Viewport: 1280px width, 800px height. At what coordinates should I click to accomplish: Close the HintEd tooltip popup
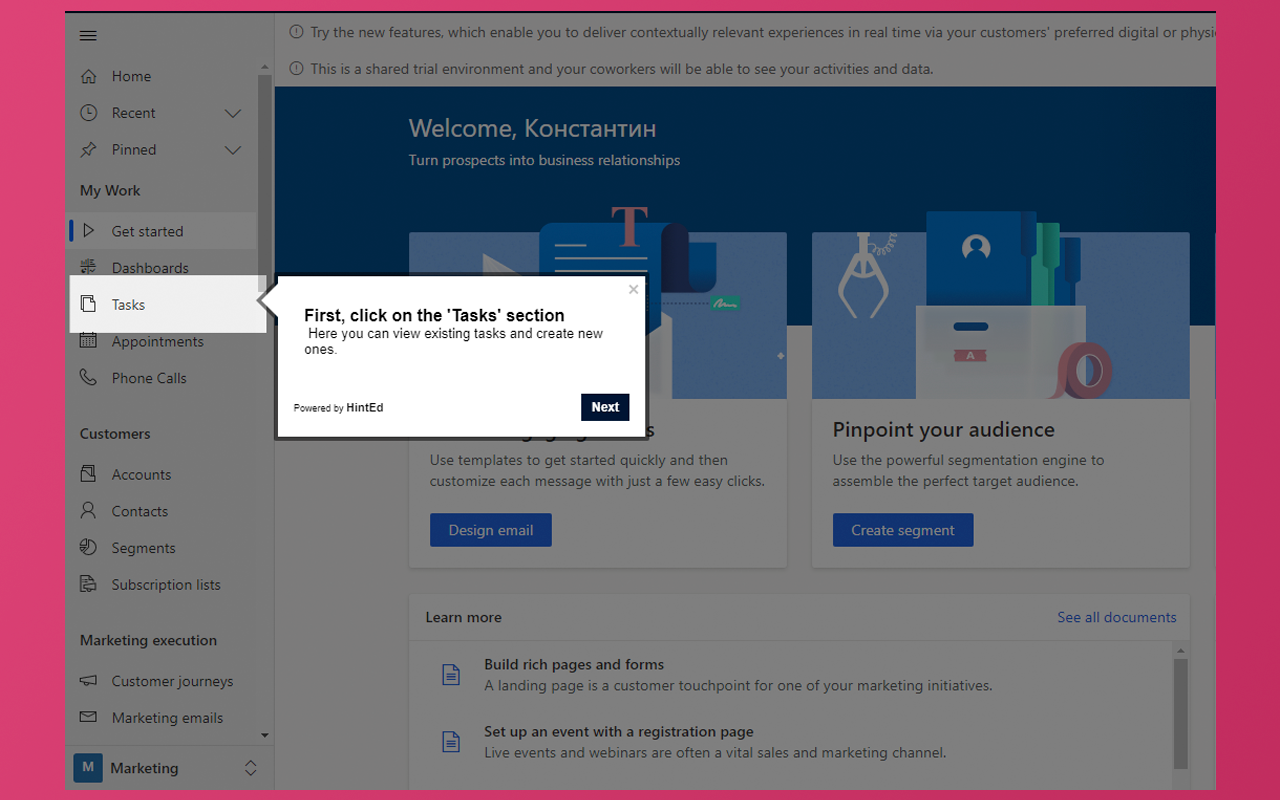click(633, 290)
